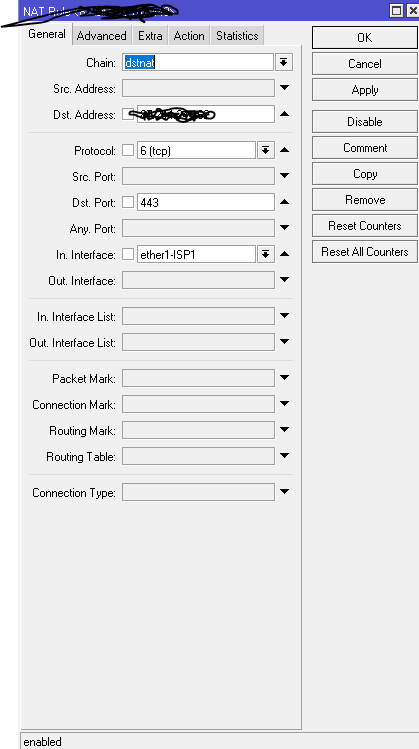Open the Chain dropdown list

pyautogui.click(x=284, y=63)
